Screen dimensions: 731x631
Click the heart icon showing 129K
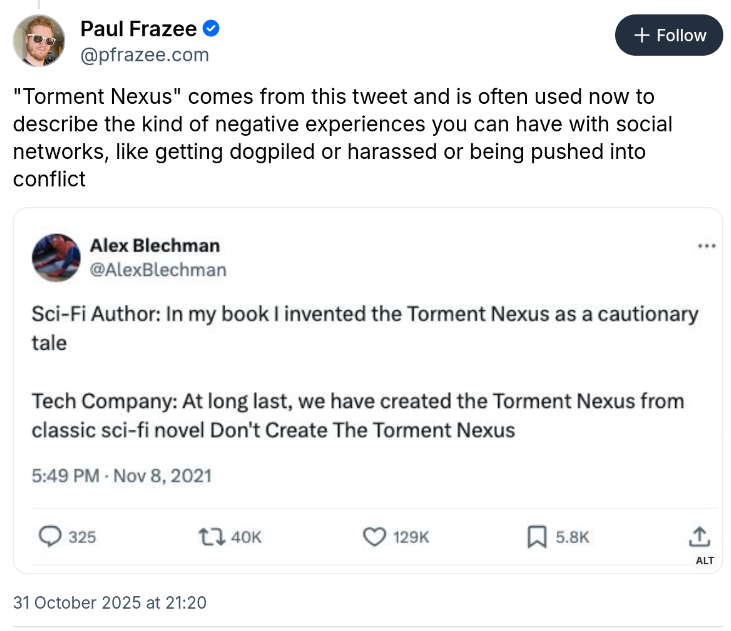point(374,537)
